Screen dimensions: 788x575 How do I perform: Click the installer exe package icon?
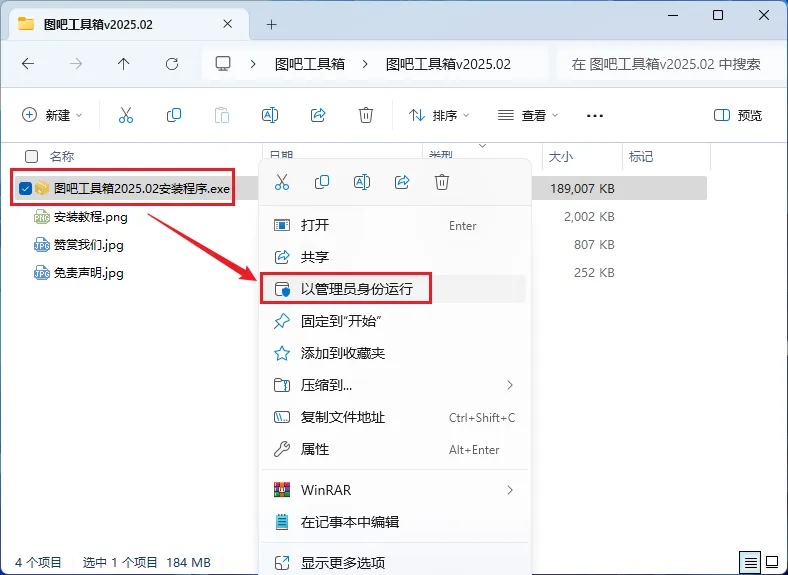pyautogui.click(x=42, y=188)
